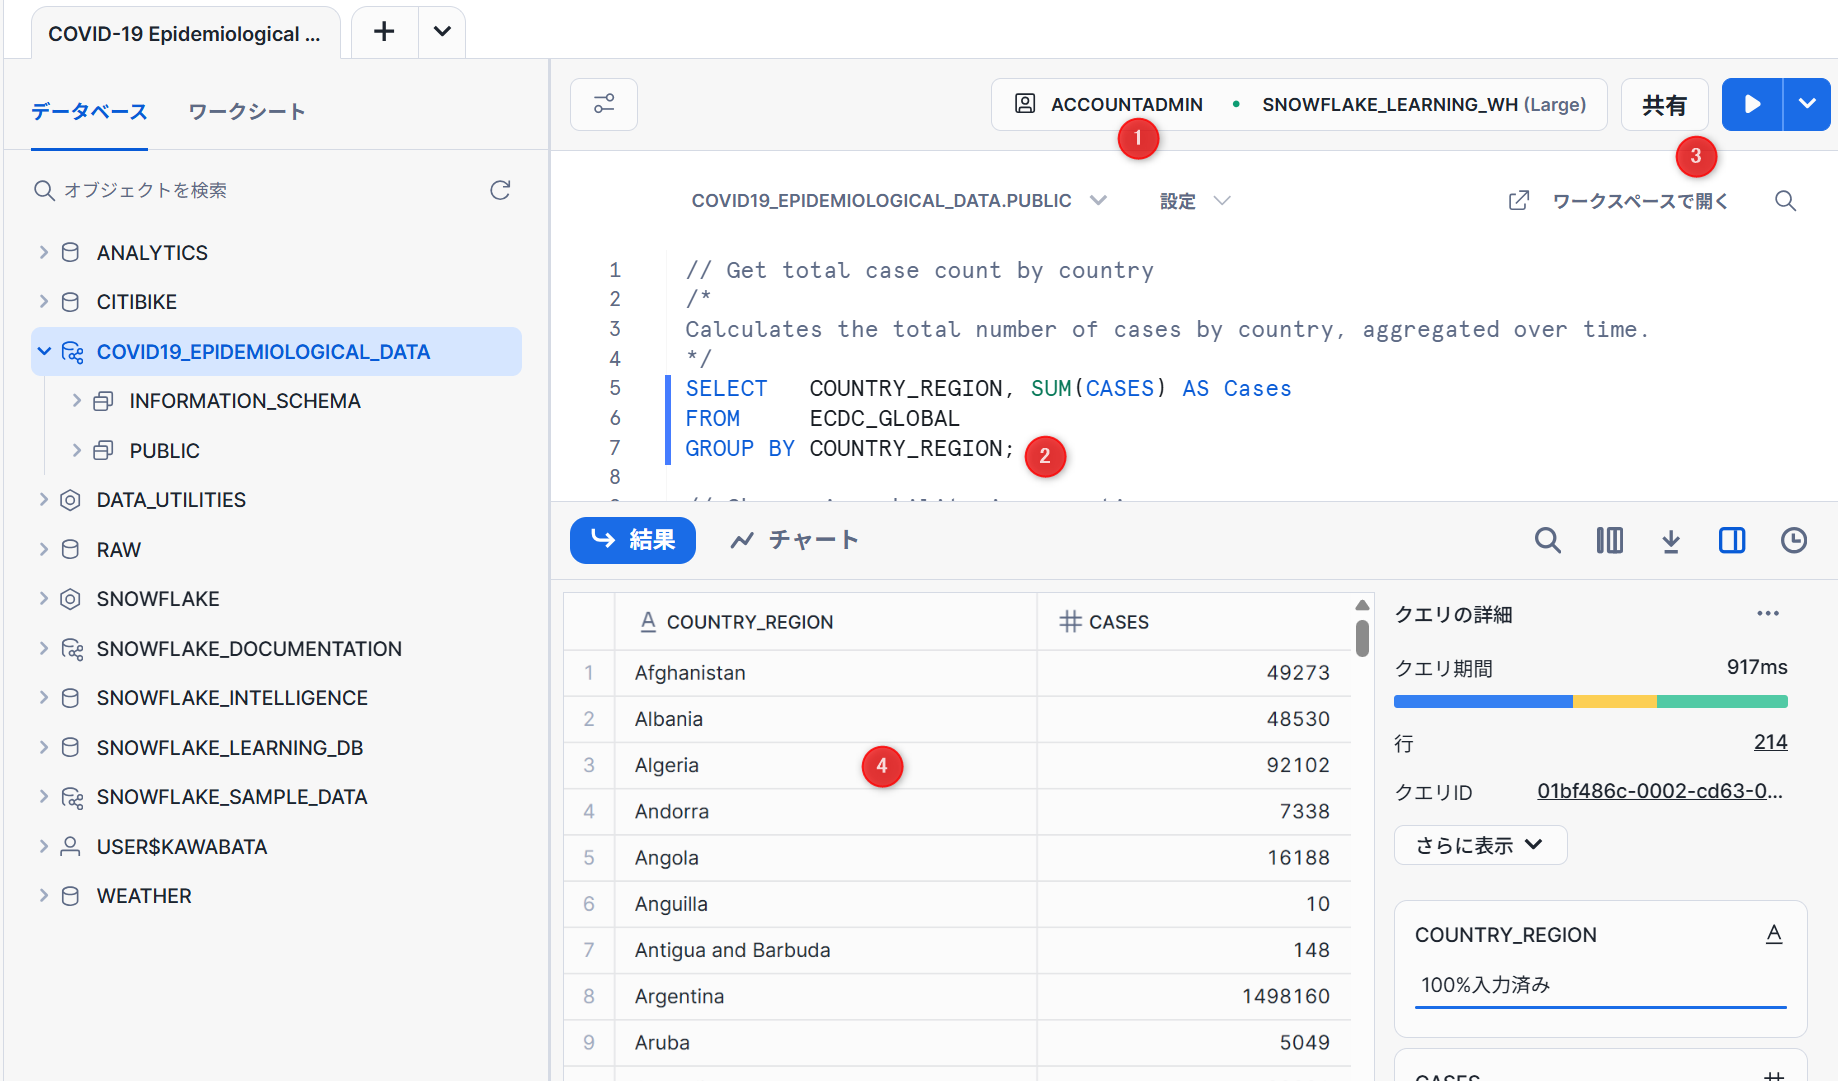Click the CASES column header
This screenshot has width=1838, height=1081.
point(1194,622)
